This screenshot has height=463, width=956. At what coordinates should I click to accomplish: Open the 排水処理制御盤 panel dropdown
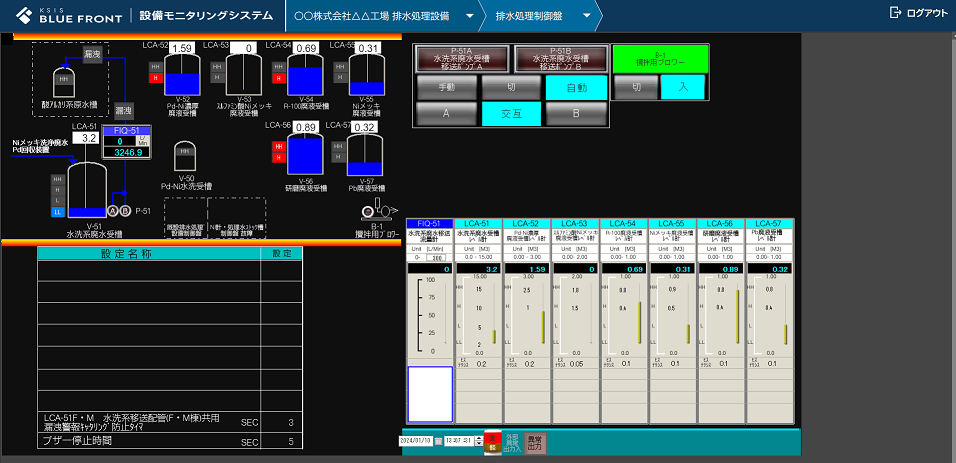tap(586, 16)
